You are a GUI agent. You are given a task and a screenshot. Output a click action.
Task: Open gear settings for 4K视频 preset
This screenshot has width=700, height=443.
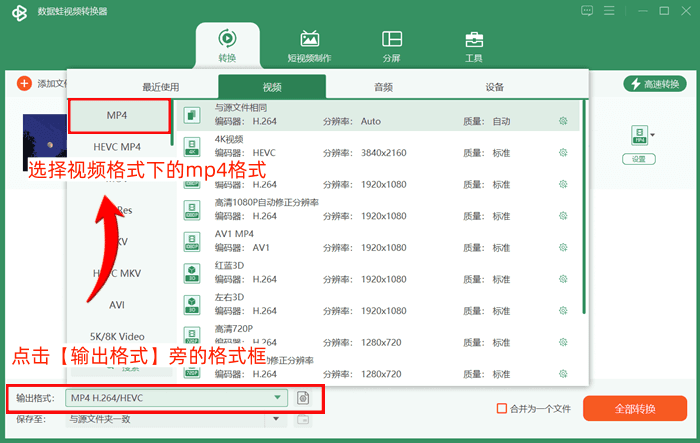tap(563, 153)
